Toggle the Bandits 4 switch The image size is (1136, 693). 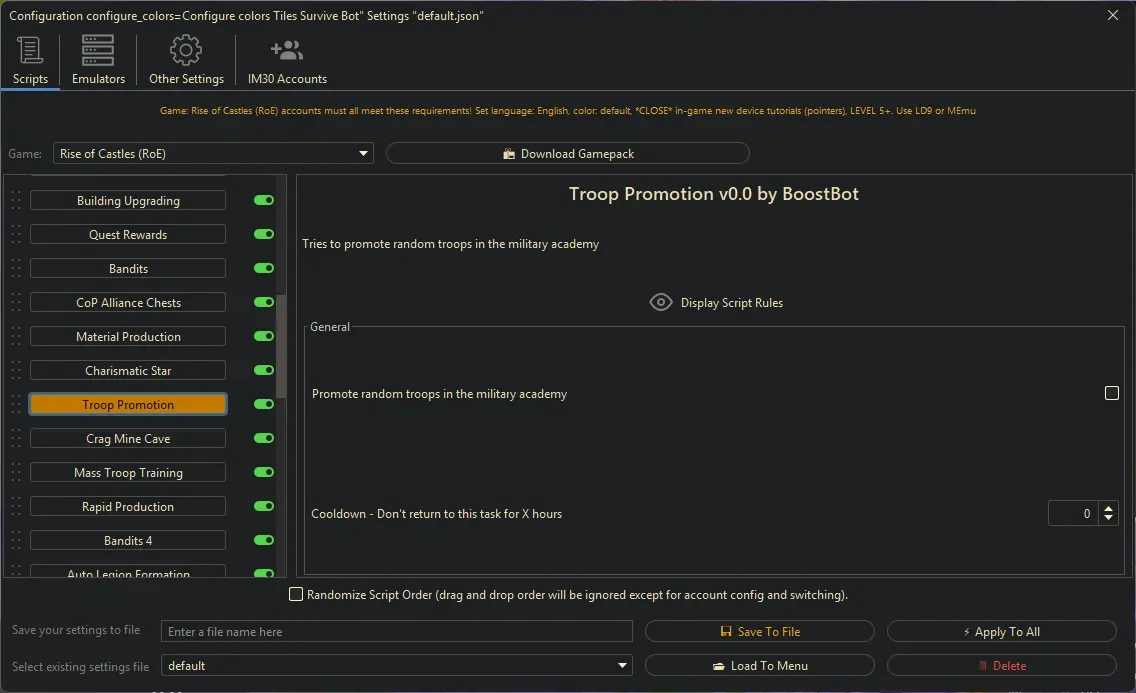pos(264,540)
